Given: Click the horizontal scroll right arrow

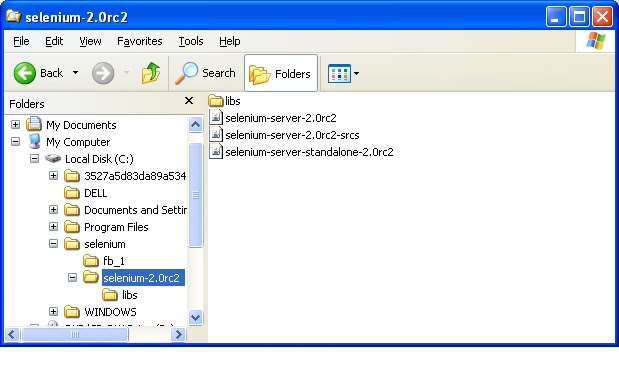Looking at the screenshot, I should coord(178,335).
